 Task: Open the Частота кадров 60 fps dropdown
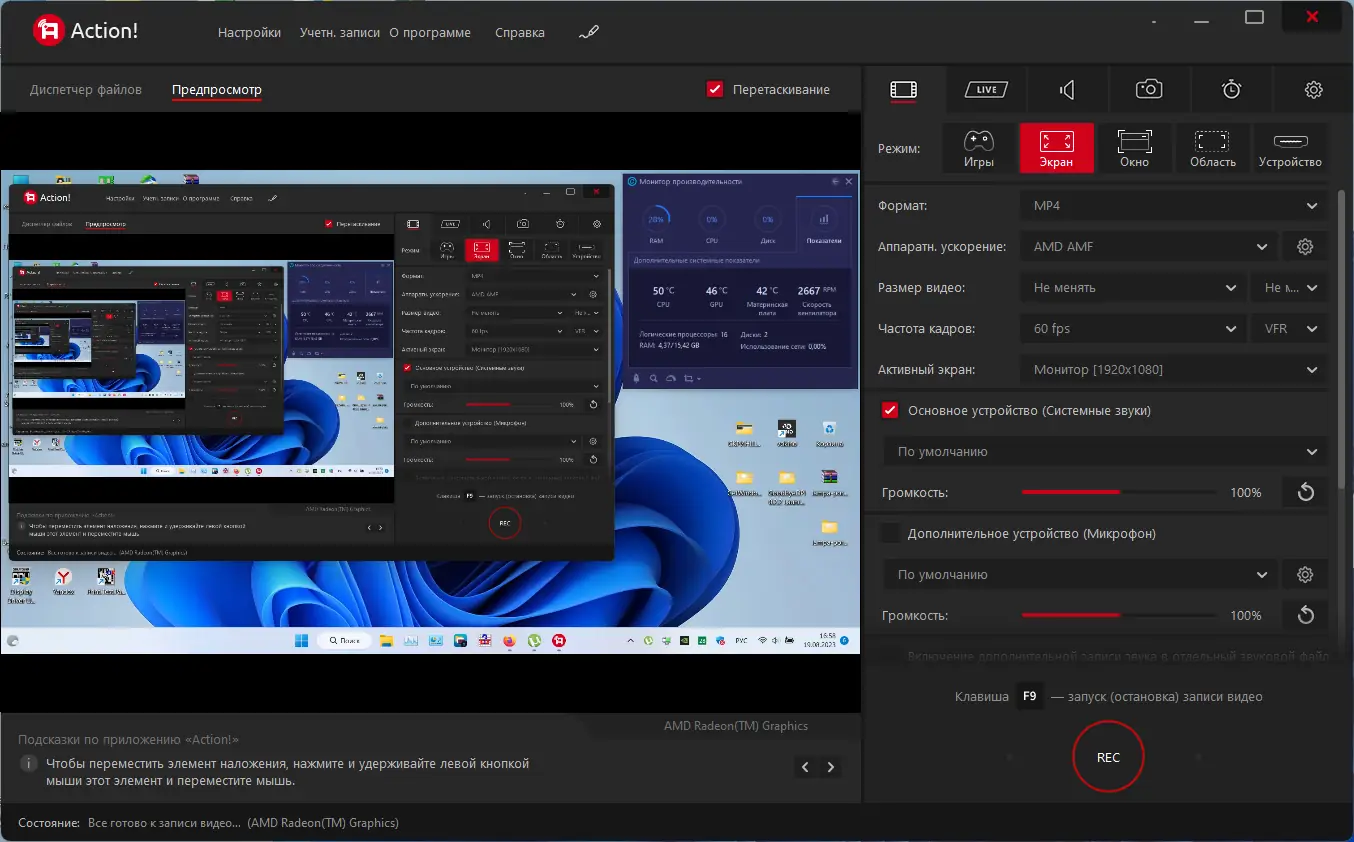point(1134,328)
